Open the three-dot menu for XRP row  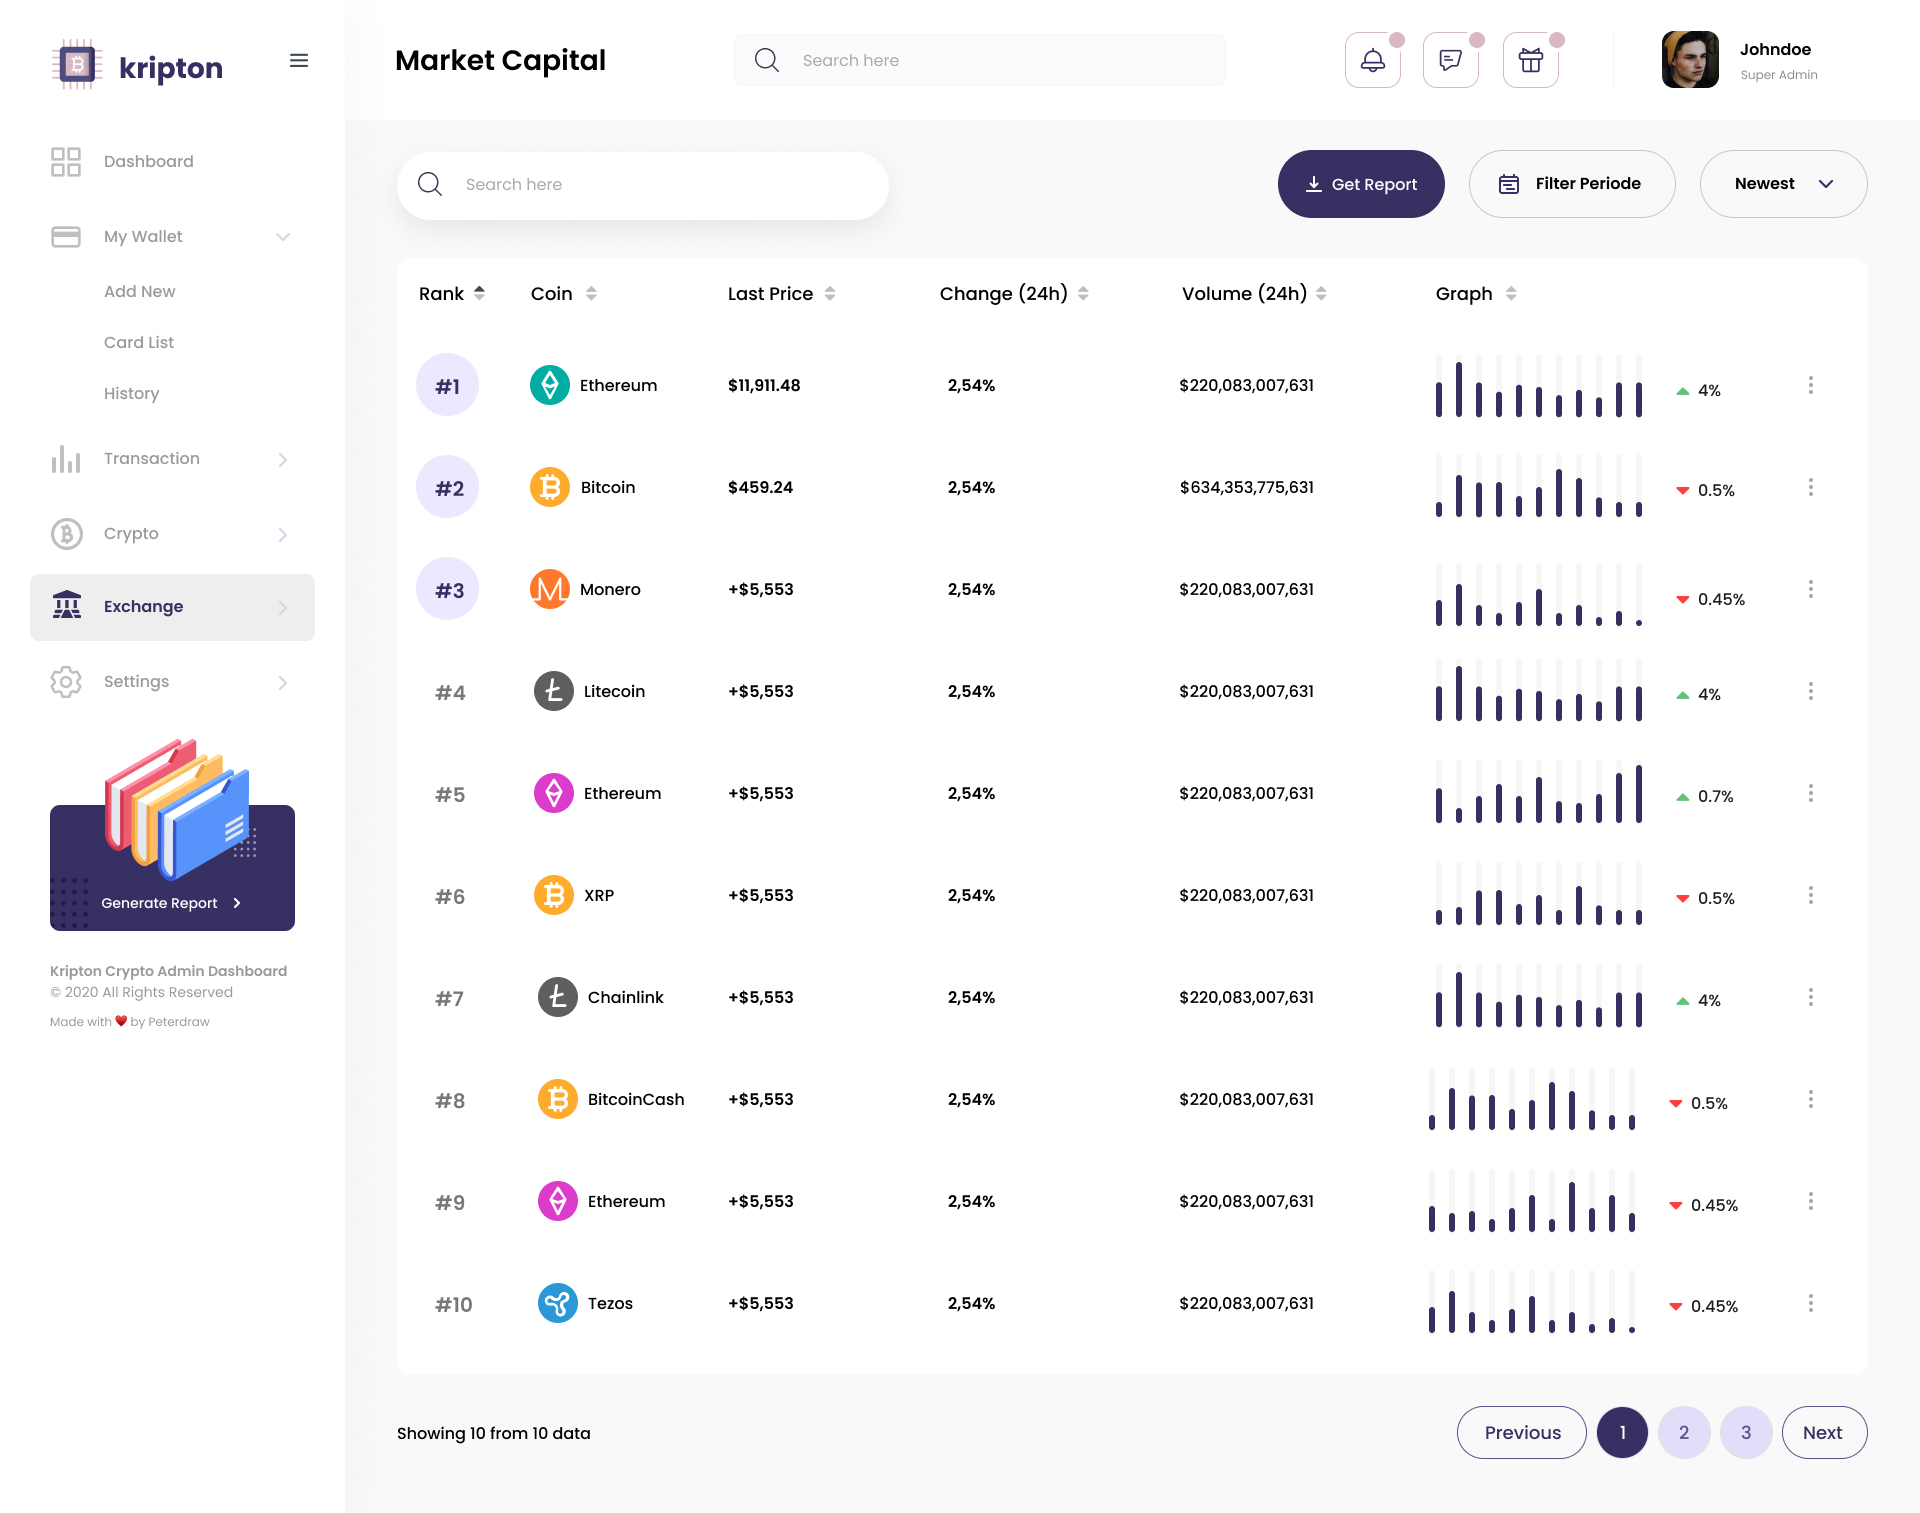[1811, 896]
